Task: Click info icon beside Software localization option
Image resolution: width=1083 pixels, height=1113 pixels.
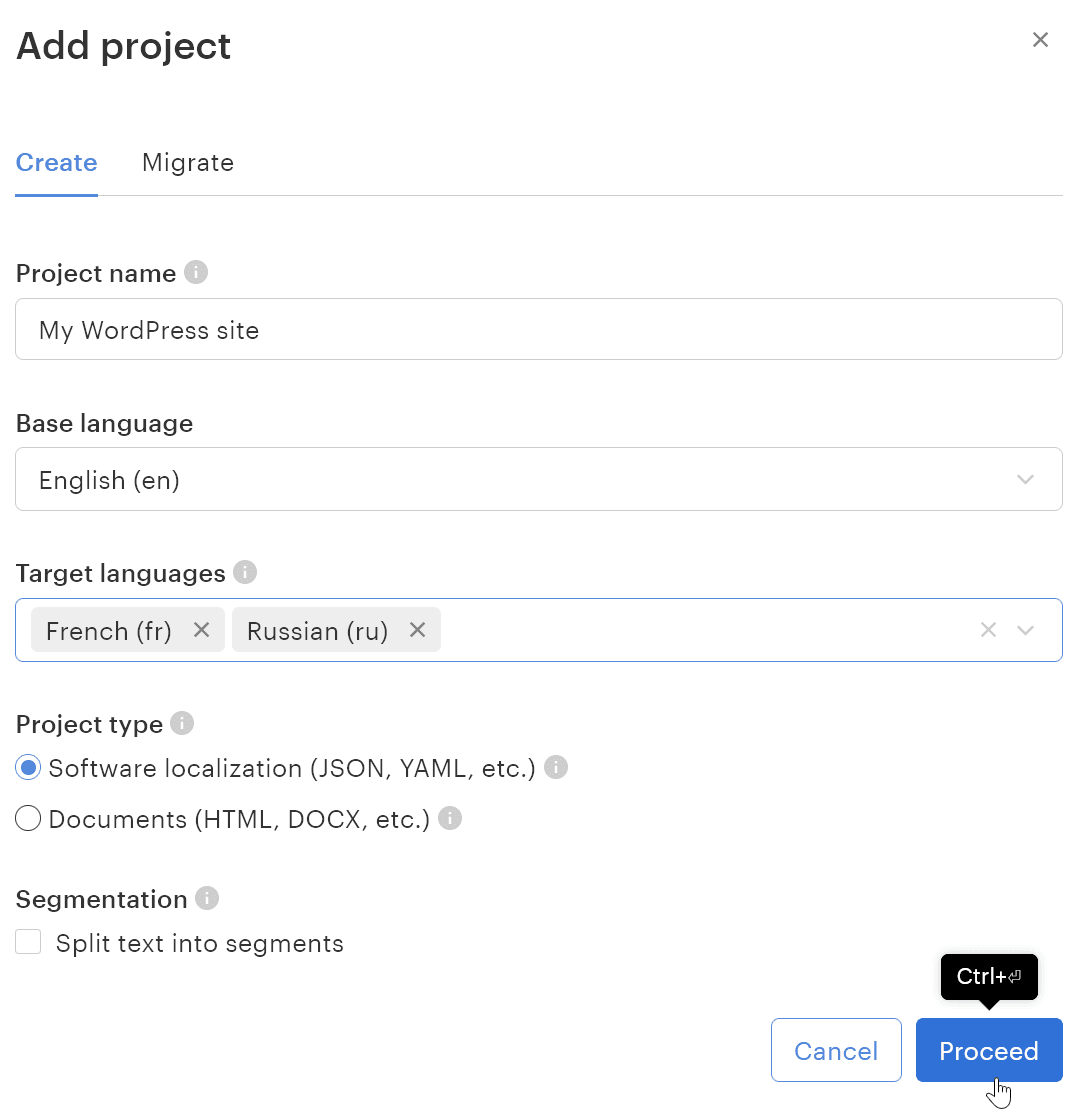Action: pyautogui.click(x=556, y=768)
